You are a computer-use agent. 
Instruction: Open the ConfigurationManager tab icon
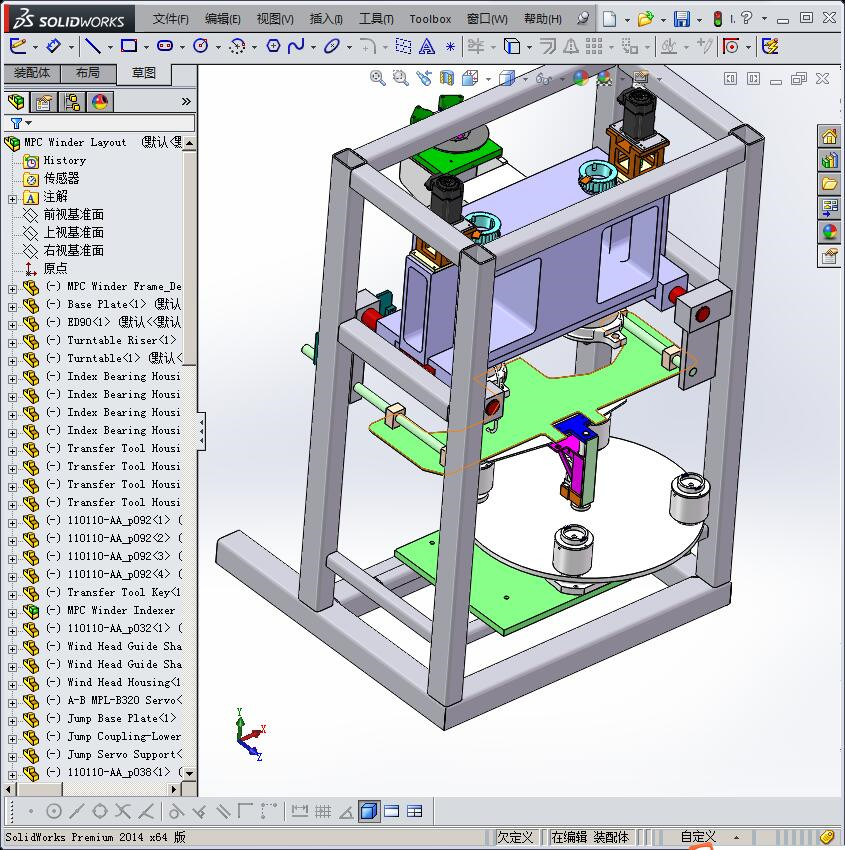[72, 102]
